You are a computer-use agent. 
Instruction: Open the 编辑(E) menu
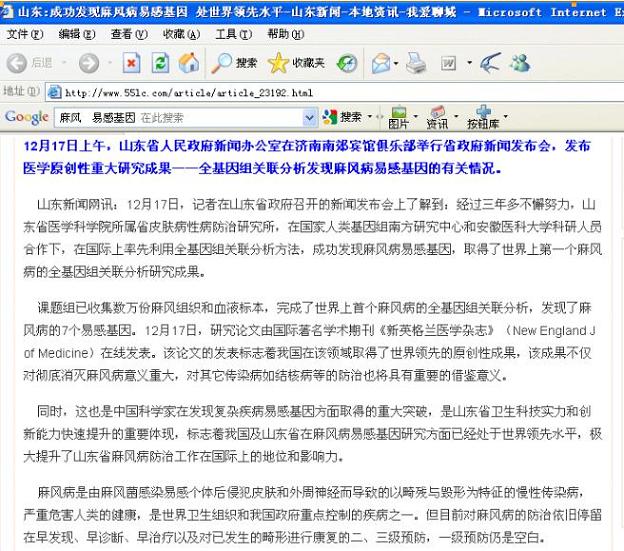76,35
